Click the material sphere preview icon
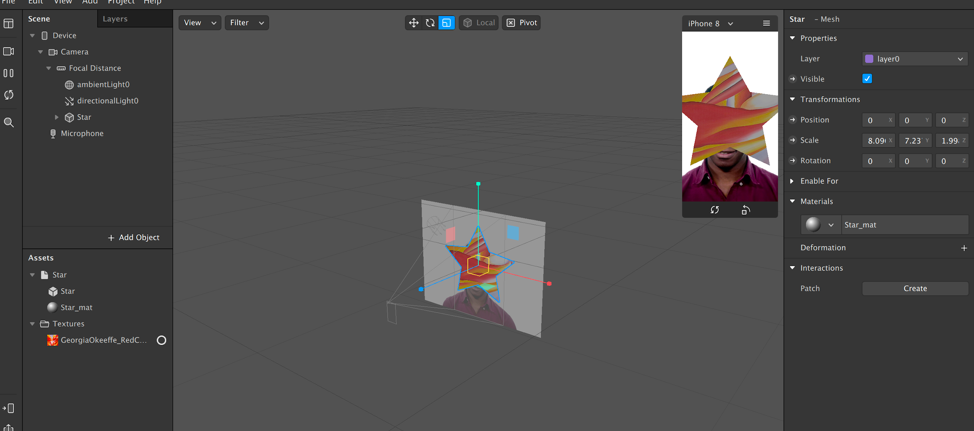 (x=811, y=225)
